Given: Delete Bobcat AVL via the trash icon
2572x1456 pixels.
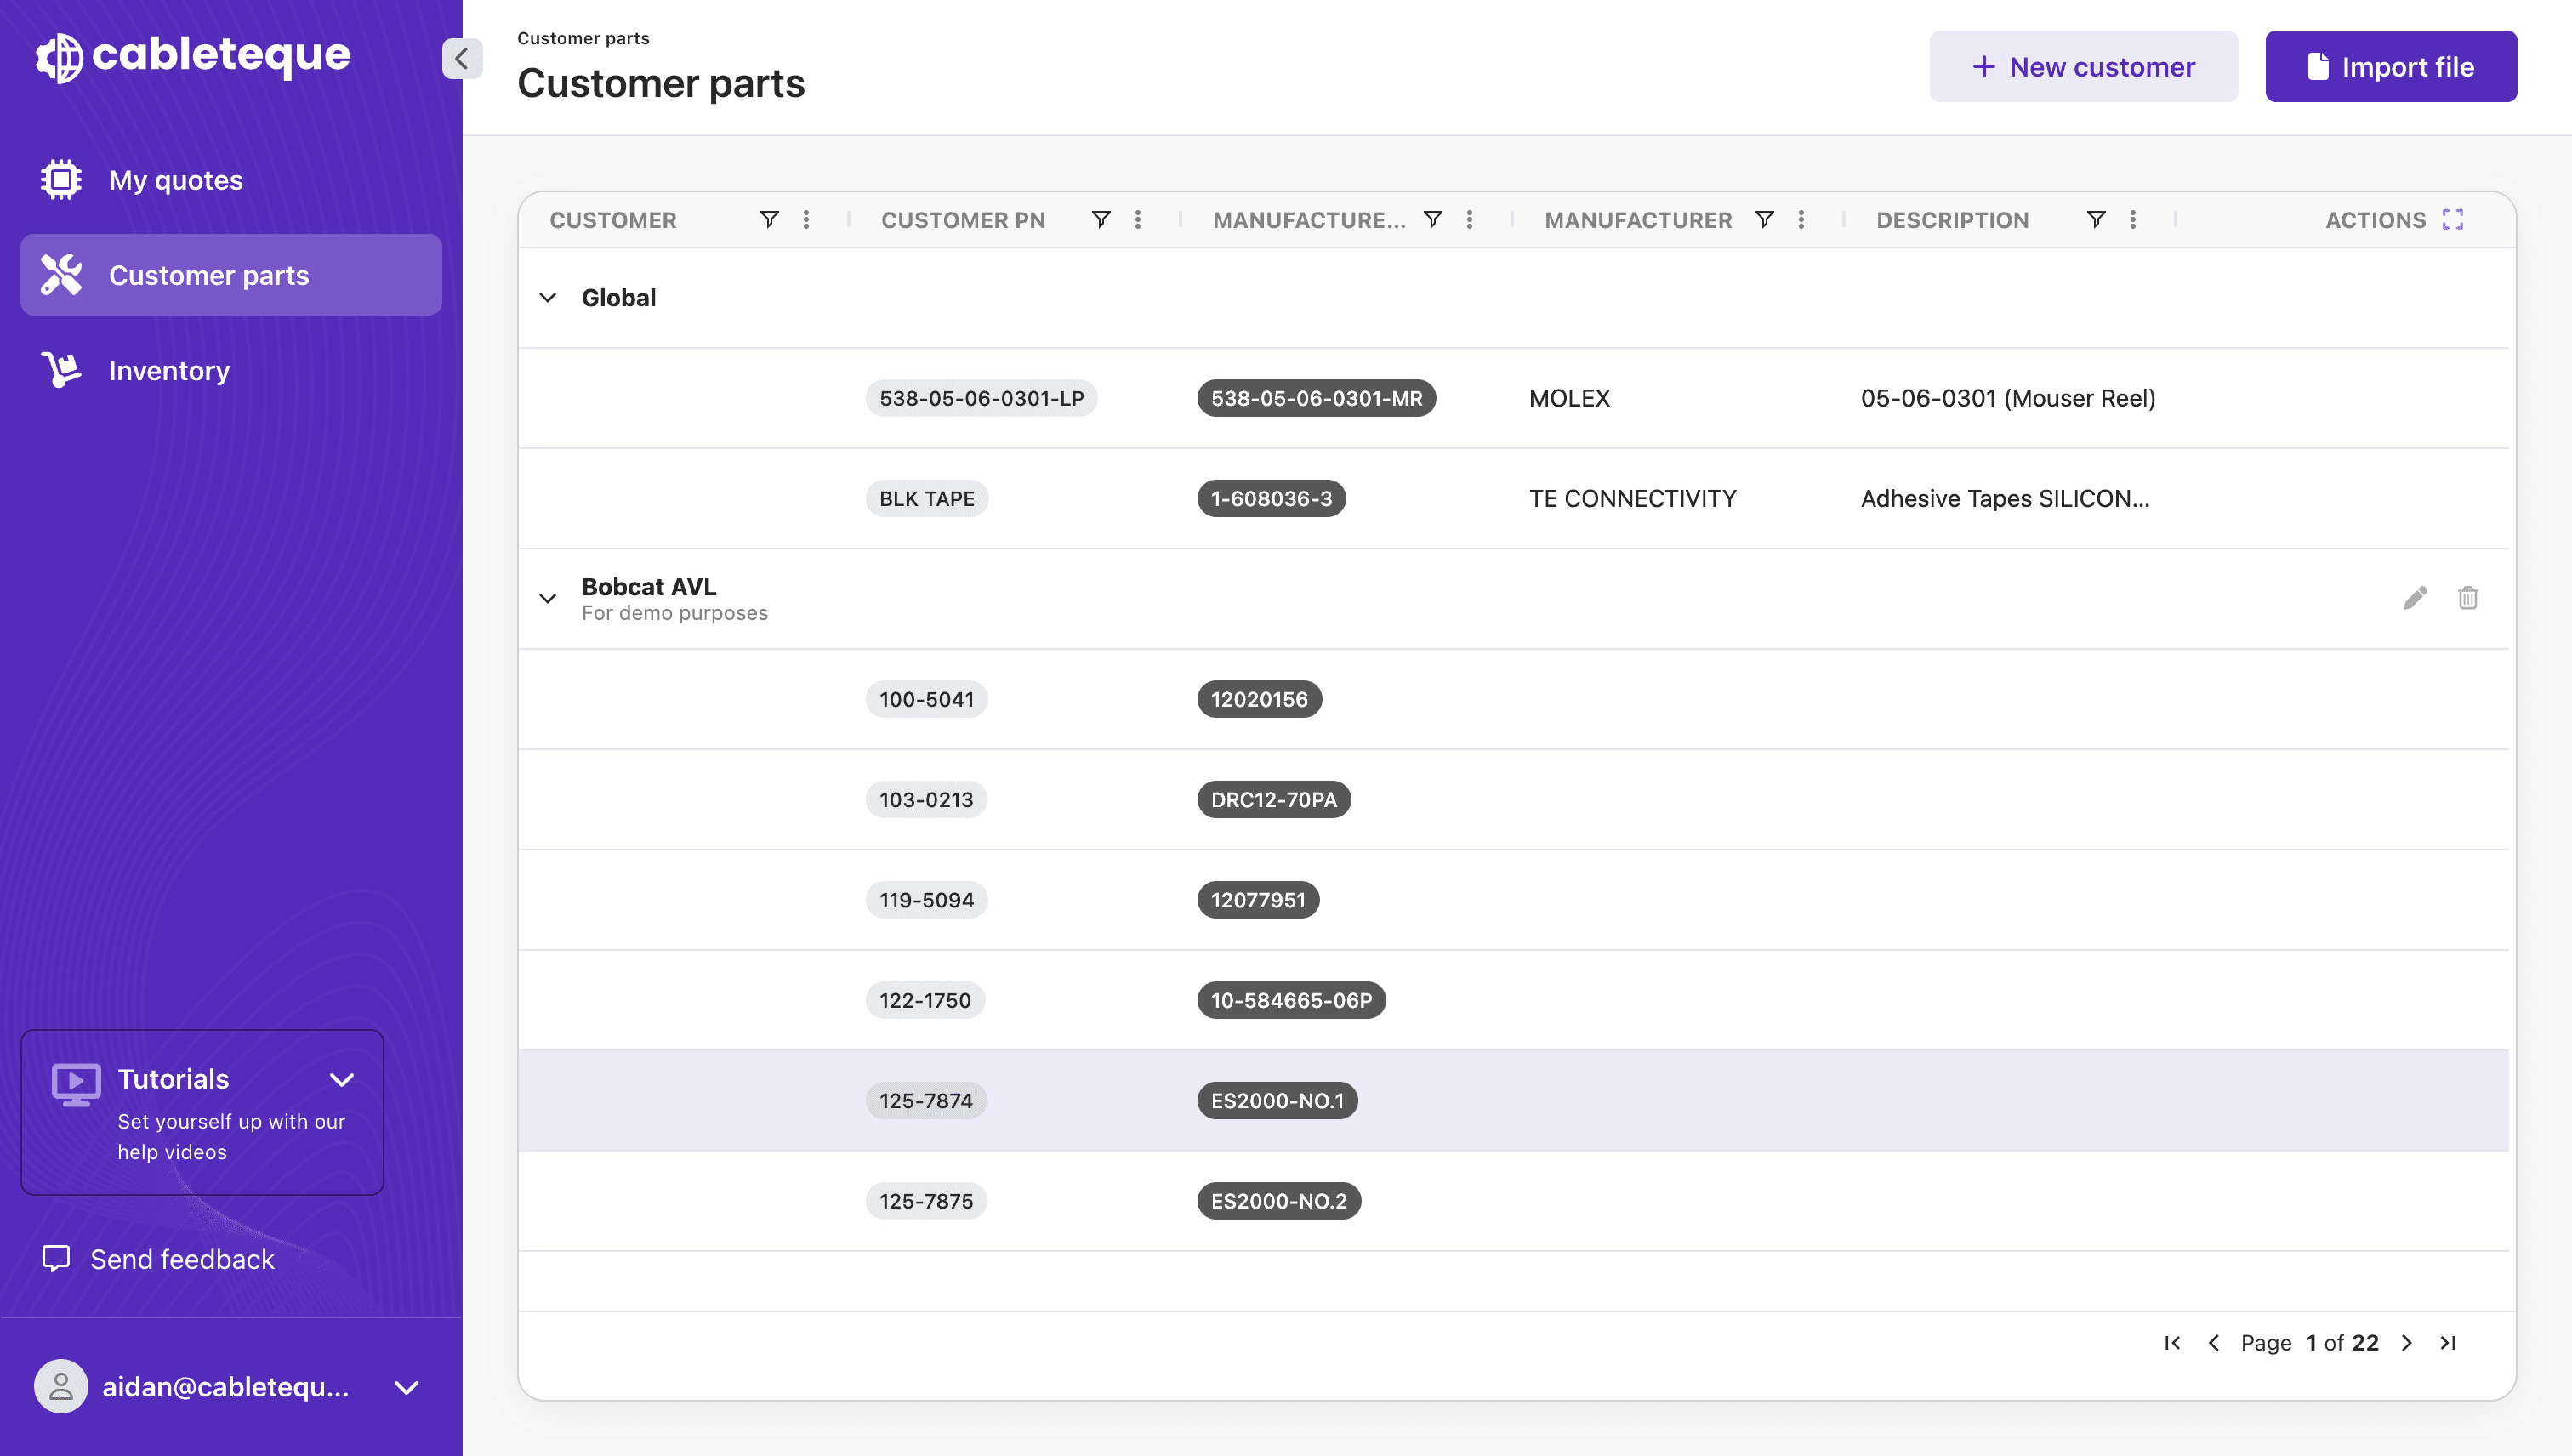Looking at the screenshot, I should tap(2467, 598).
